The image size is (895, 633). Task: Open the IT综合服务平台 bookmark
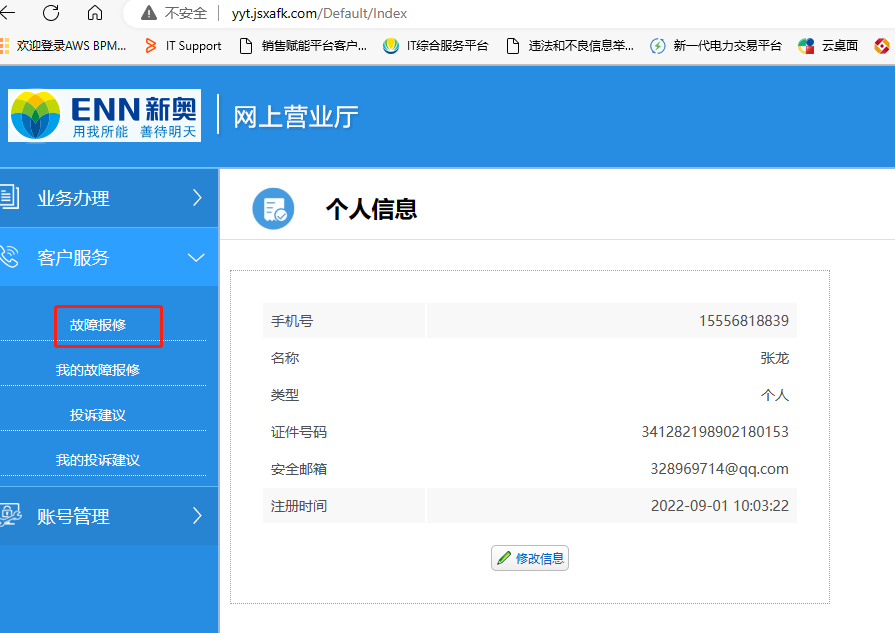click(436, 46)
